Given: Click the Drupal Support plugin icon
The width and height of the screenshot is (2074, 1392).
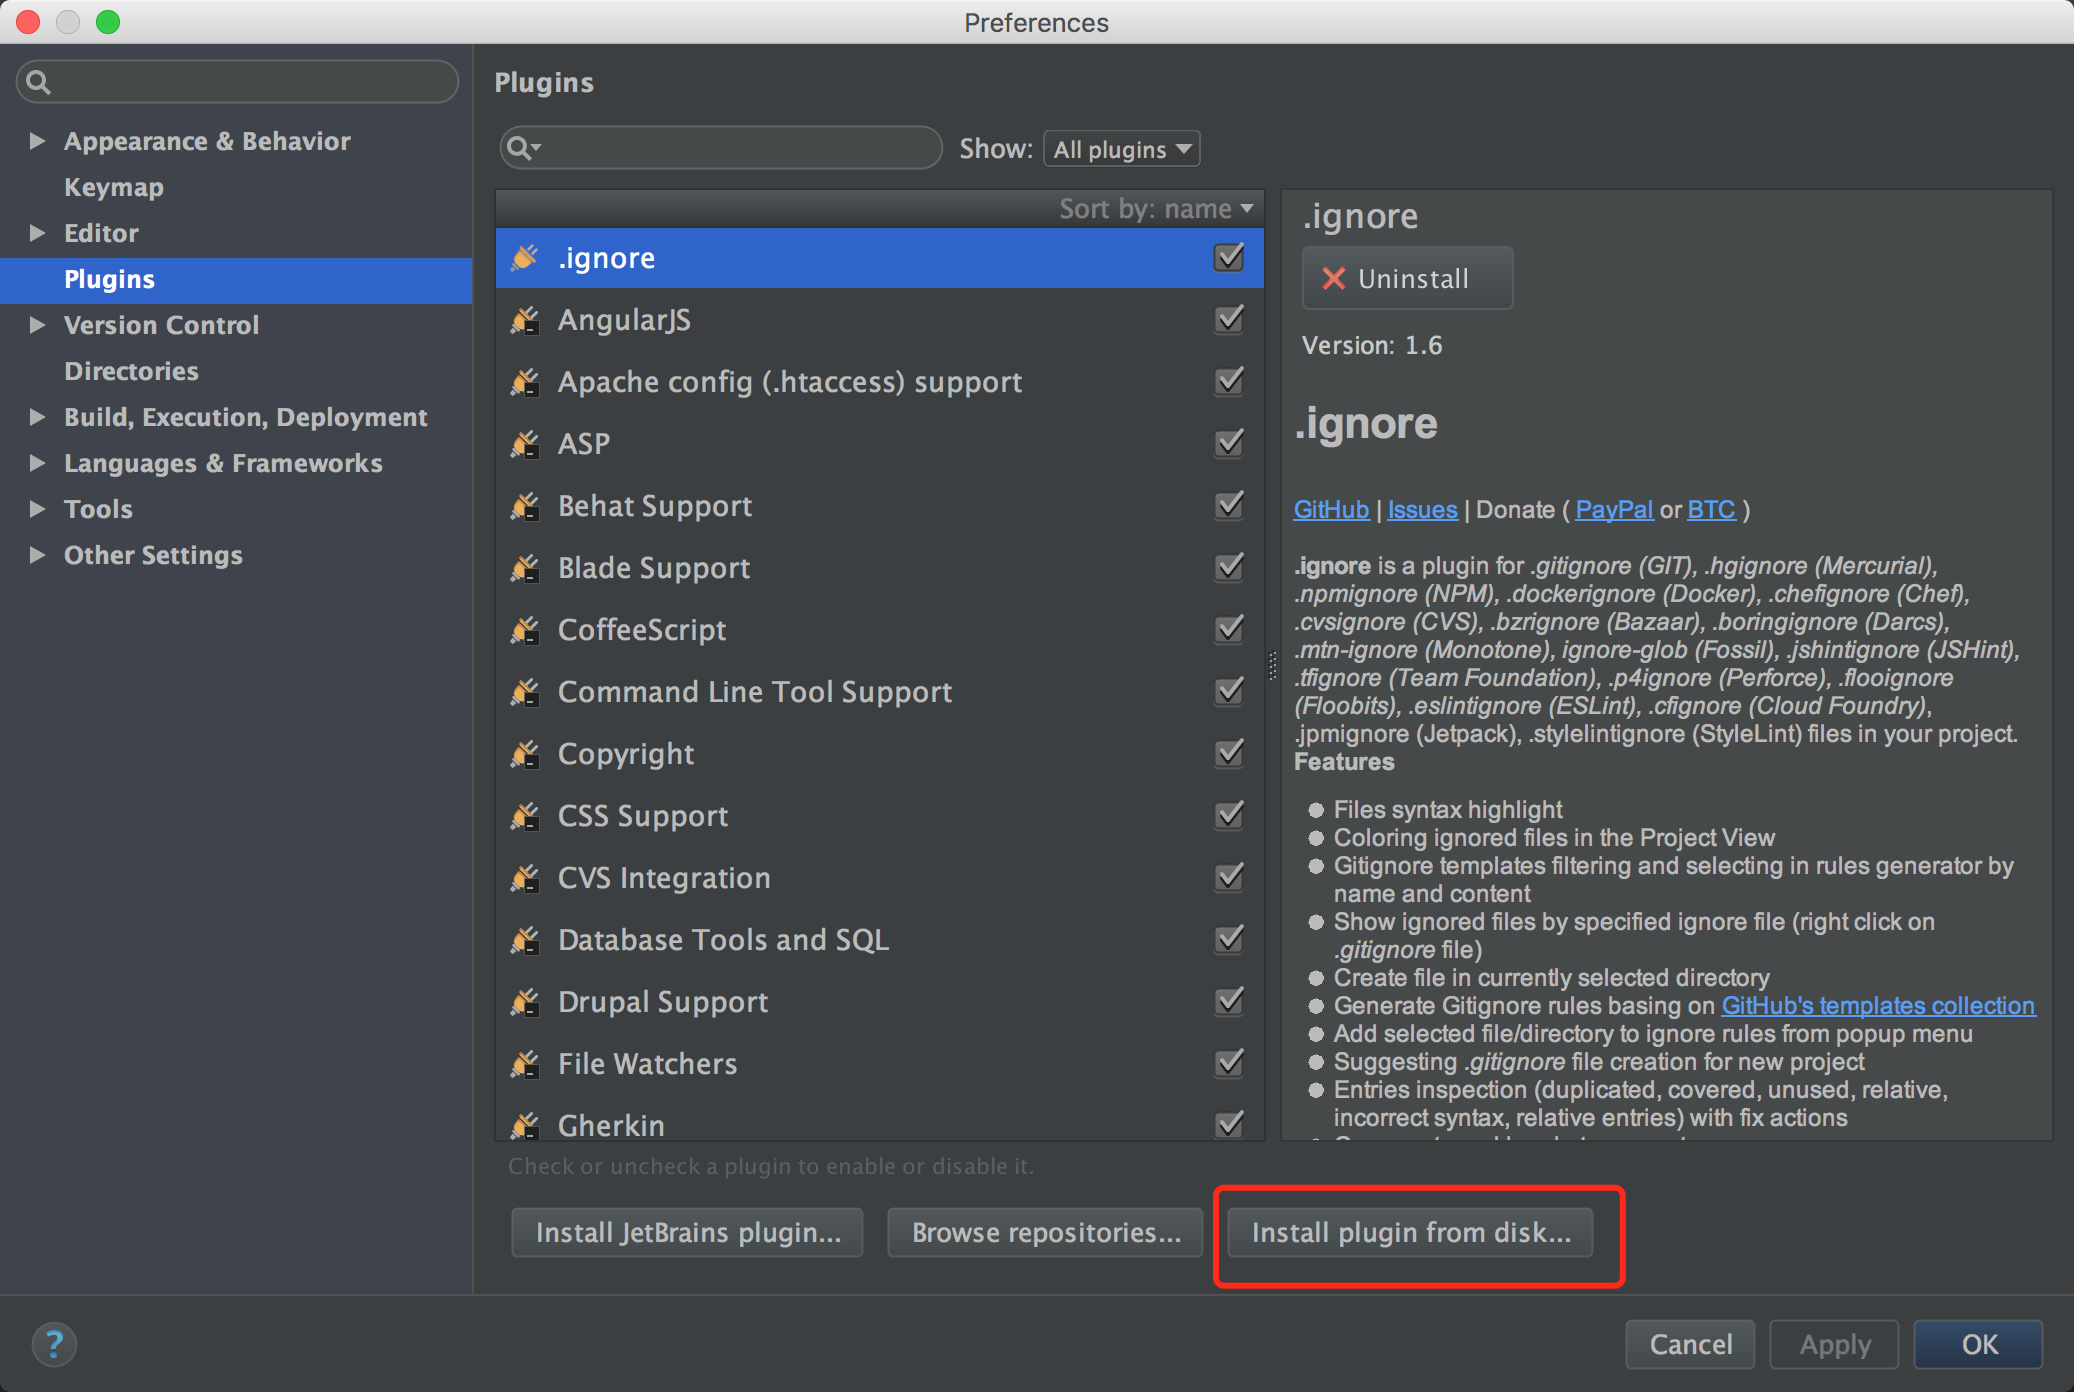Looking at the screenshot, I should point(525,1002).
